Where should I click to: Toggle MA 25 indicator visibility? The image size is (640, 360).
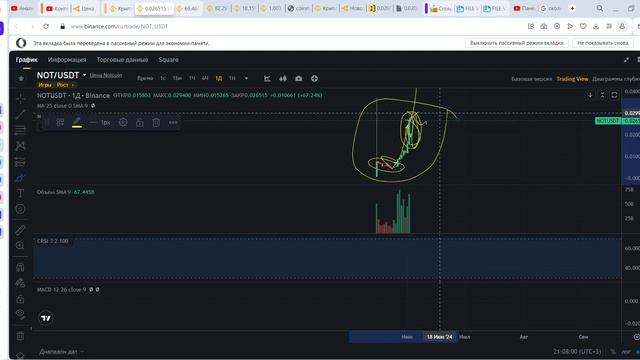pos(93,106)
